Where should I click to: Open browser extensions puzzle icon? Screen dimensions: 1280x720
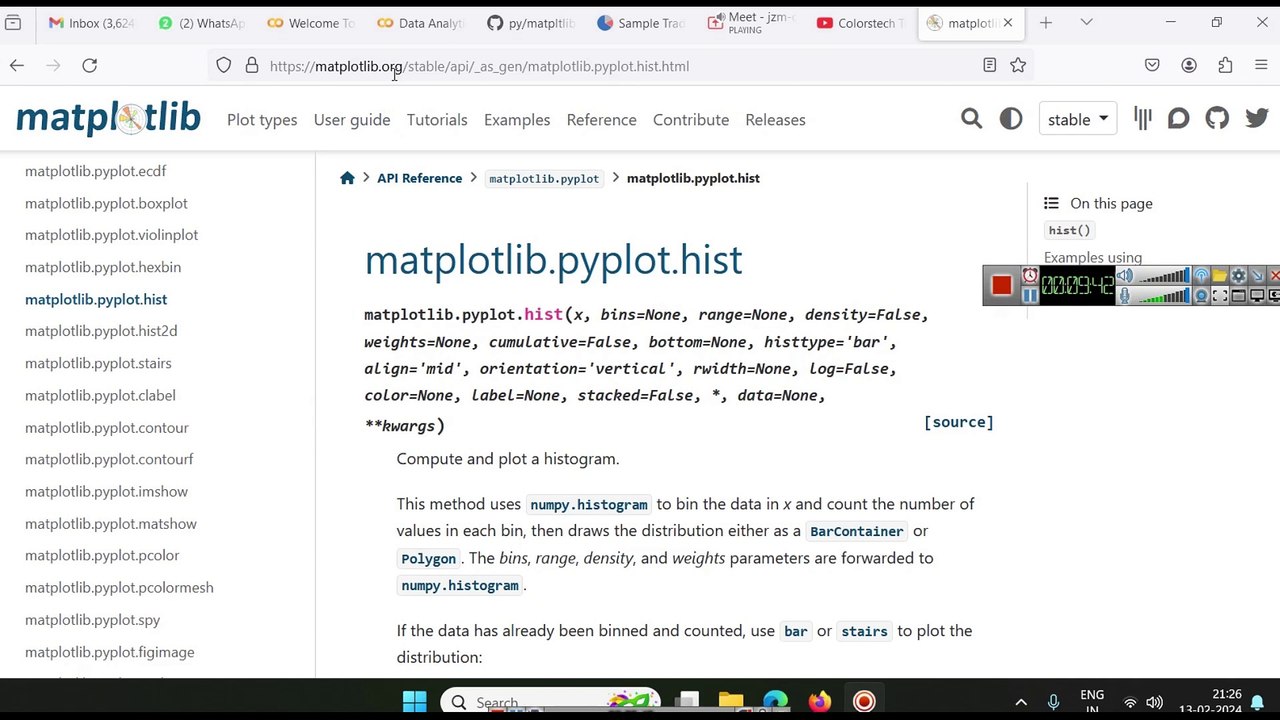[1225, 65]
